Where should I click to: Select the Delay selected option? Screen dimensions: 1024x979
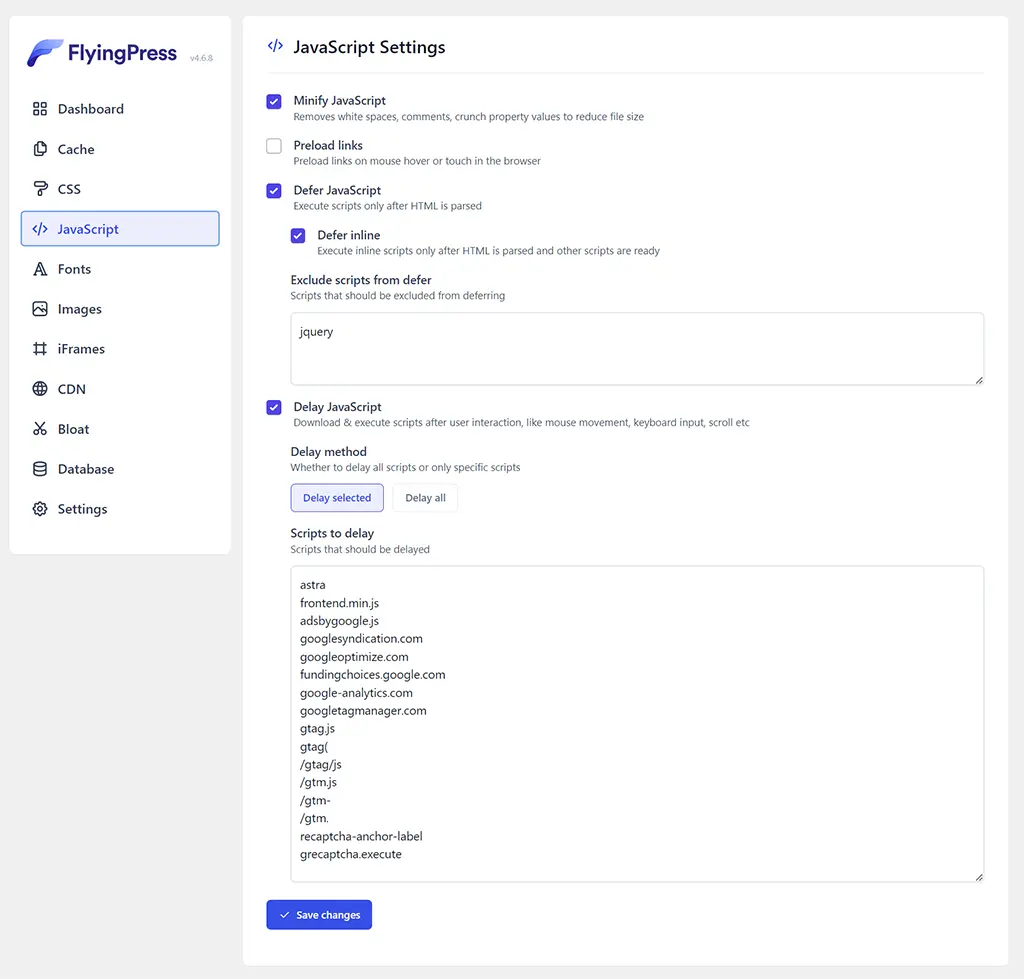(336, 496)
